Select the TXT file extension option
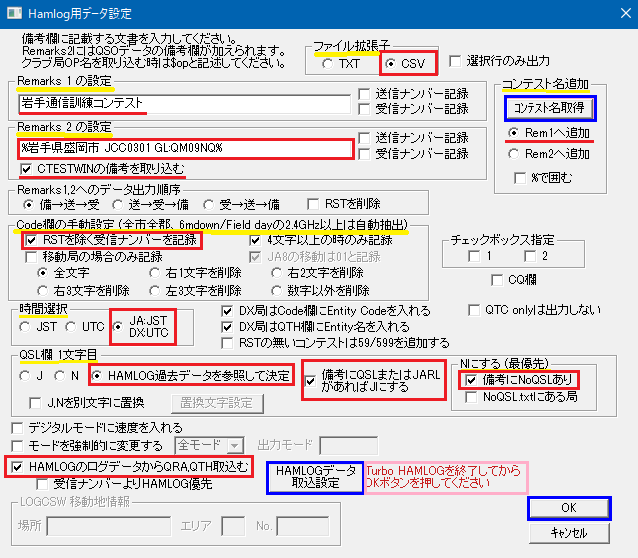This screenshot has width=638, height=558. [326, 64]
